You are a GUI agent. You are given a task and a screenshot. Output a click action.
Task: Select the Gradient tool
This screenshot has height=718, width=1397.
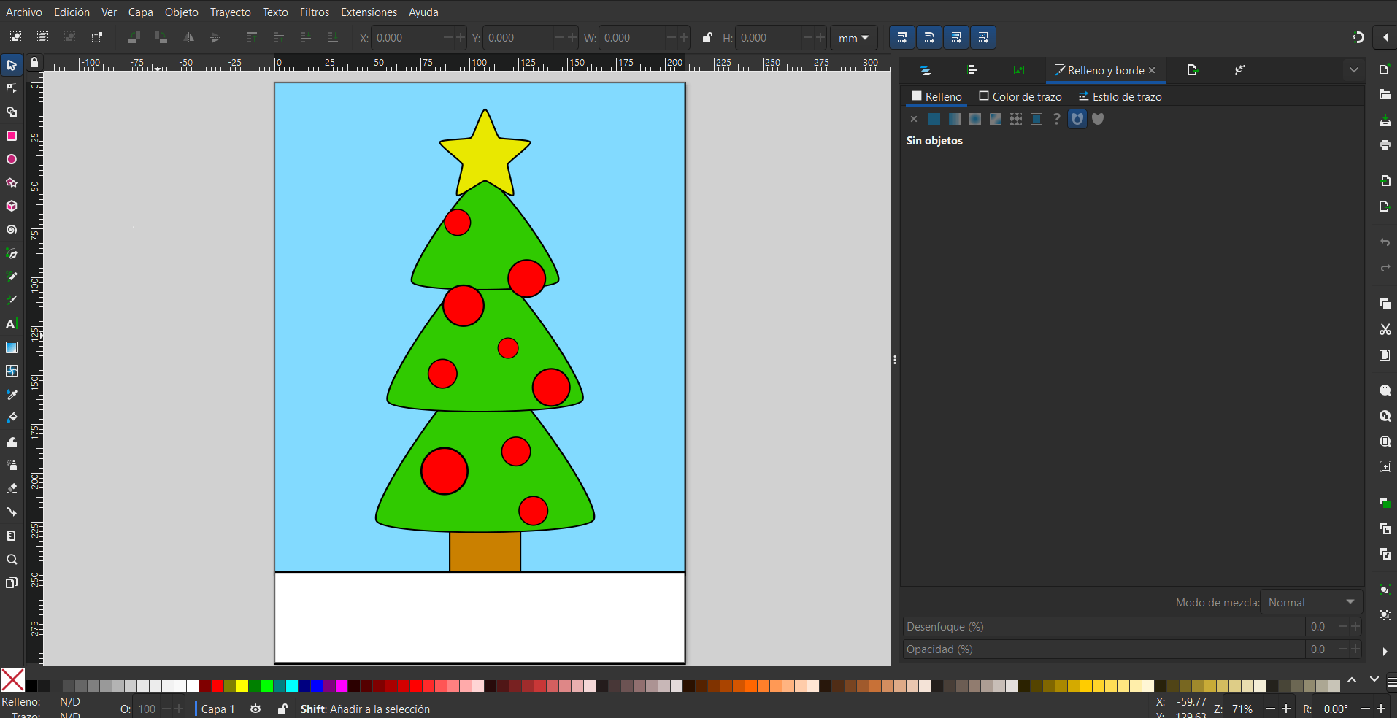pos(12,348)
